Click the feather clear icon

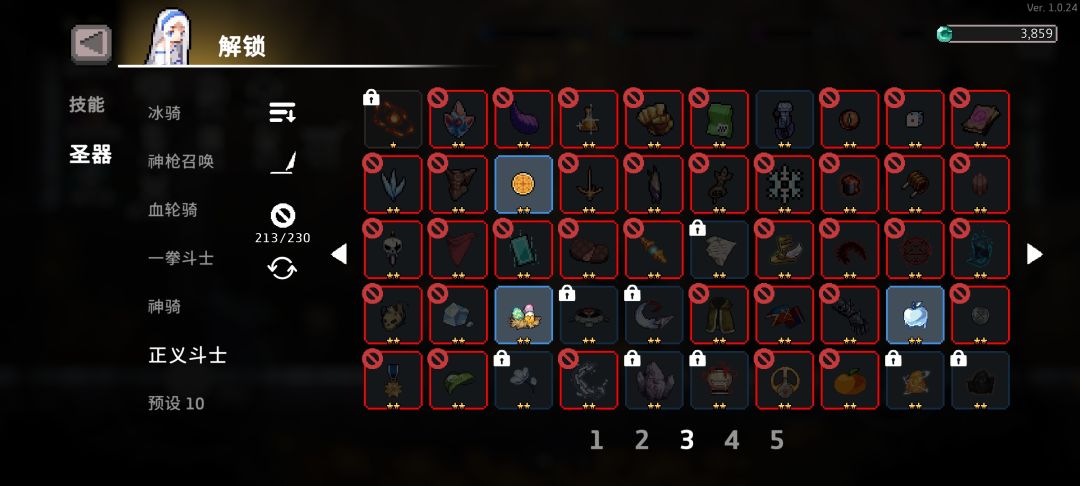[282, 163]
